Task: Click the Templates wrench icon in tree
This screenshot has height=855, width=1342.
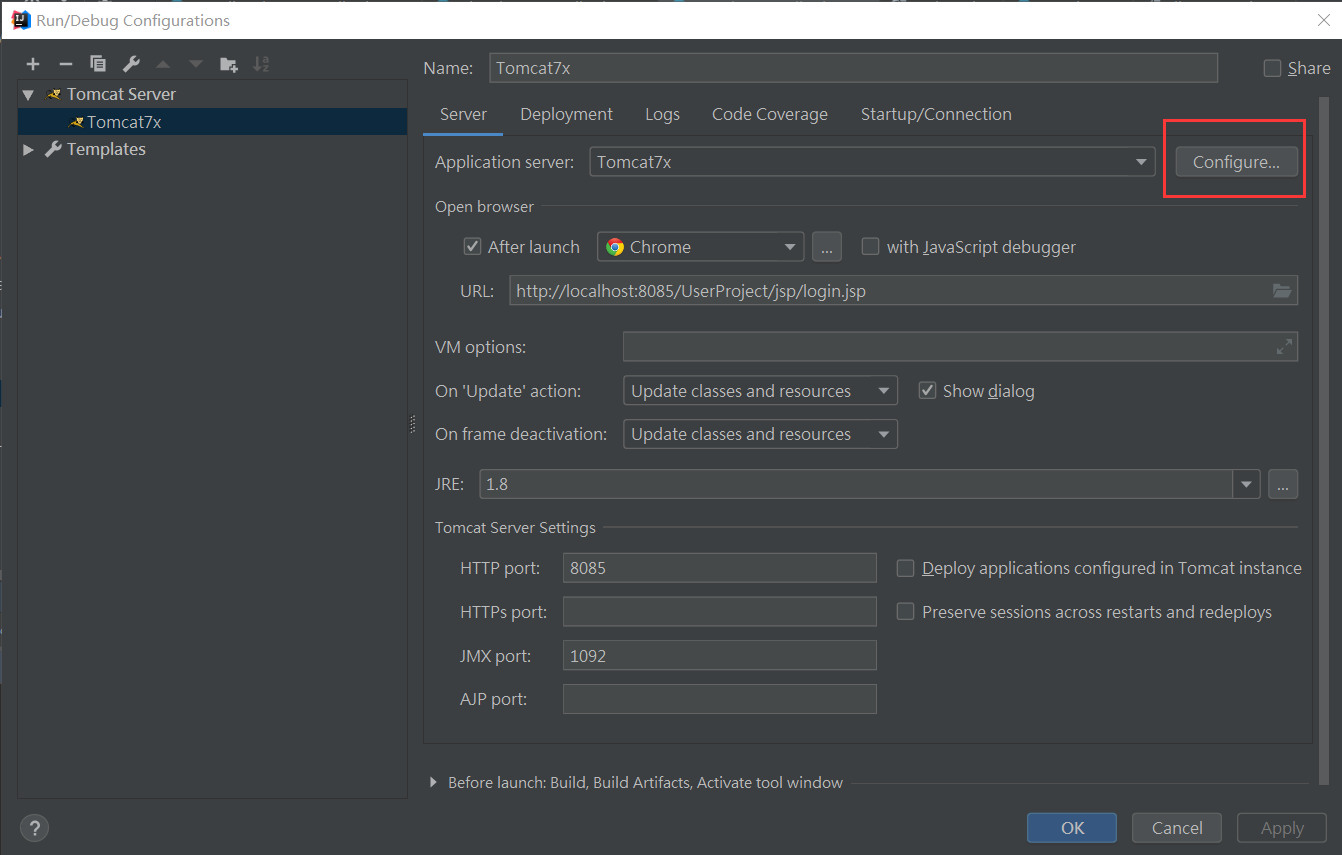Action: 54,149
